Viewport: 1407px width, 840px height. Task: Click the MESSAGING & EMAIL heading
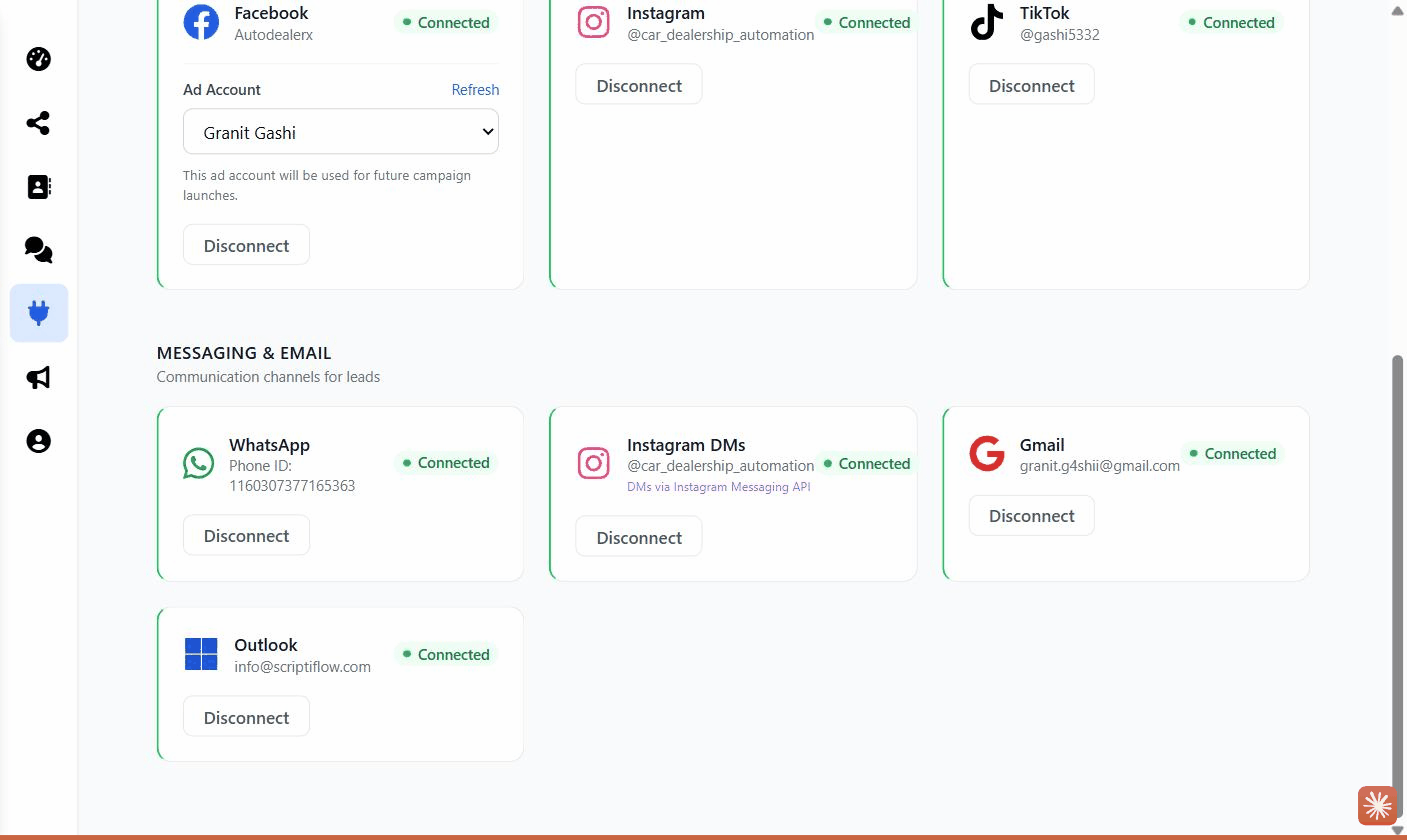pyautogui.click(x=244, y=353)
